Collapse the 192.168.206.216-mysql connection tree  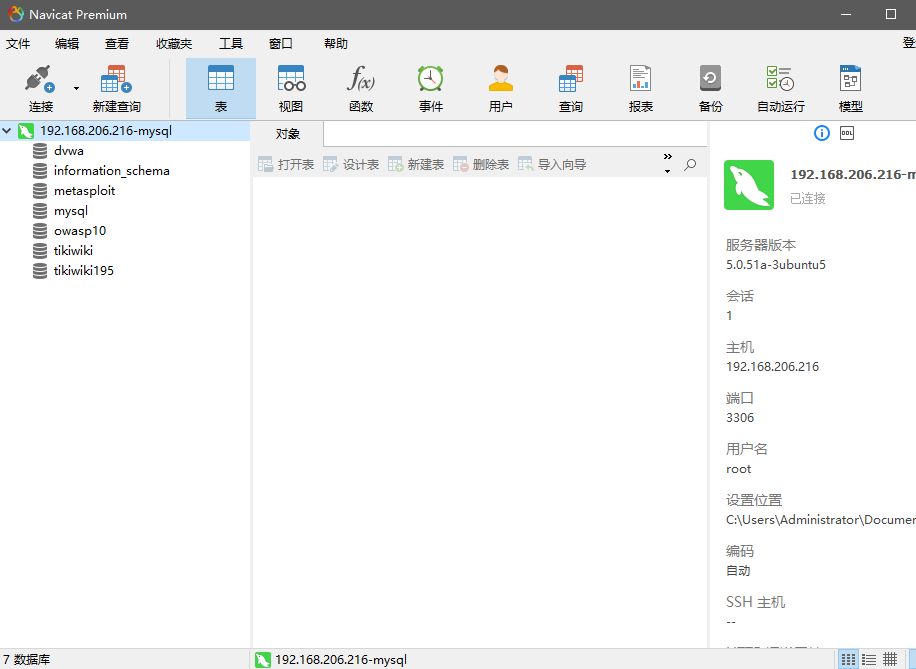click(x=8, y=130)
